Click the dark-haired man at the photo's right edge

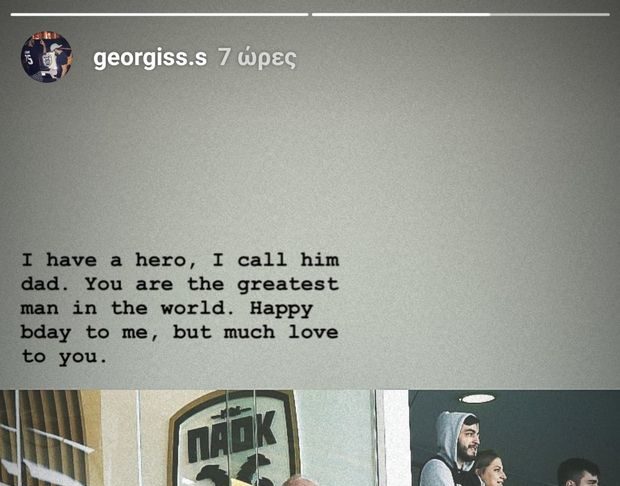(579, 472)
